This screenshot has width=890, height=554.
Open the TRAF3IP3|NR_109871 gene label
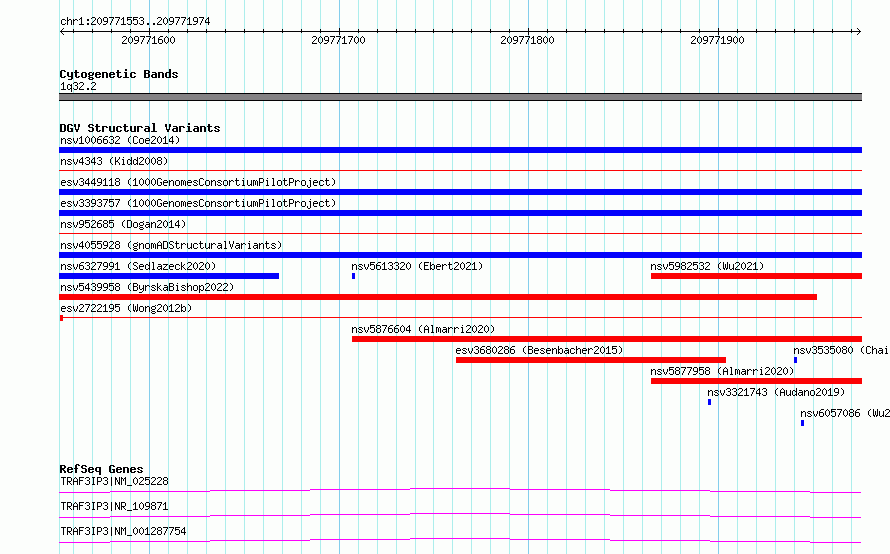point(114,506)
